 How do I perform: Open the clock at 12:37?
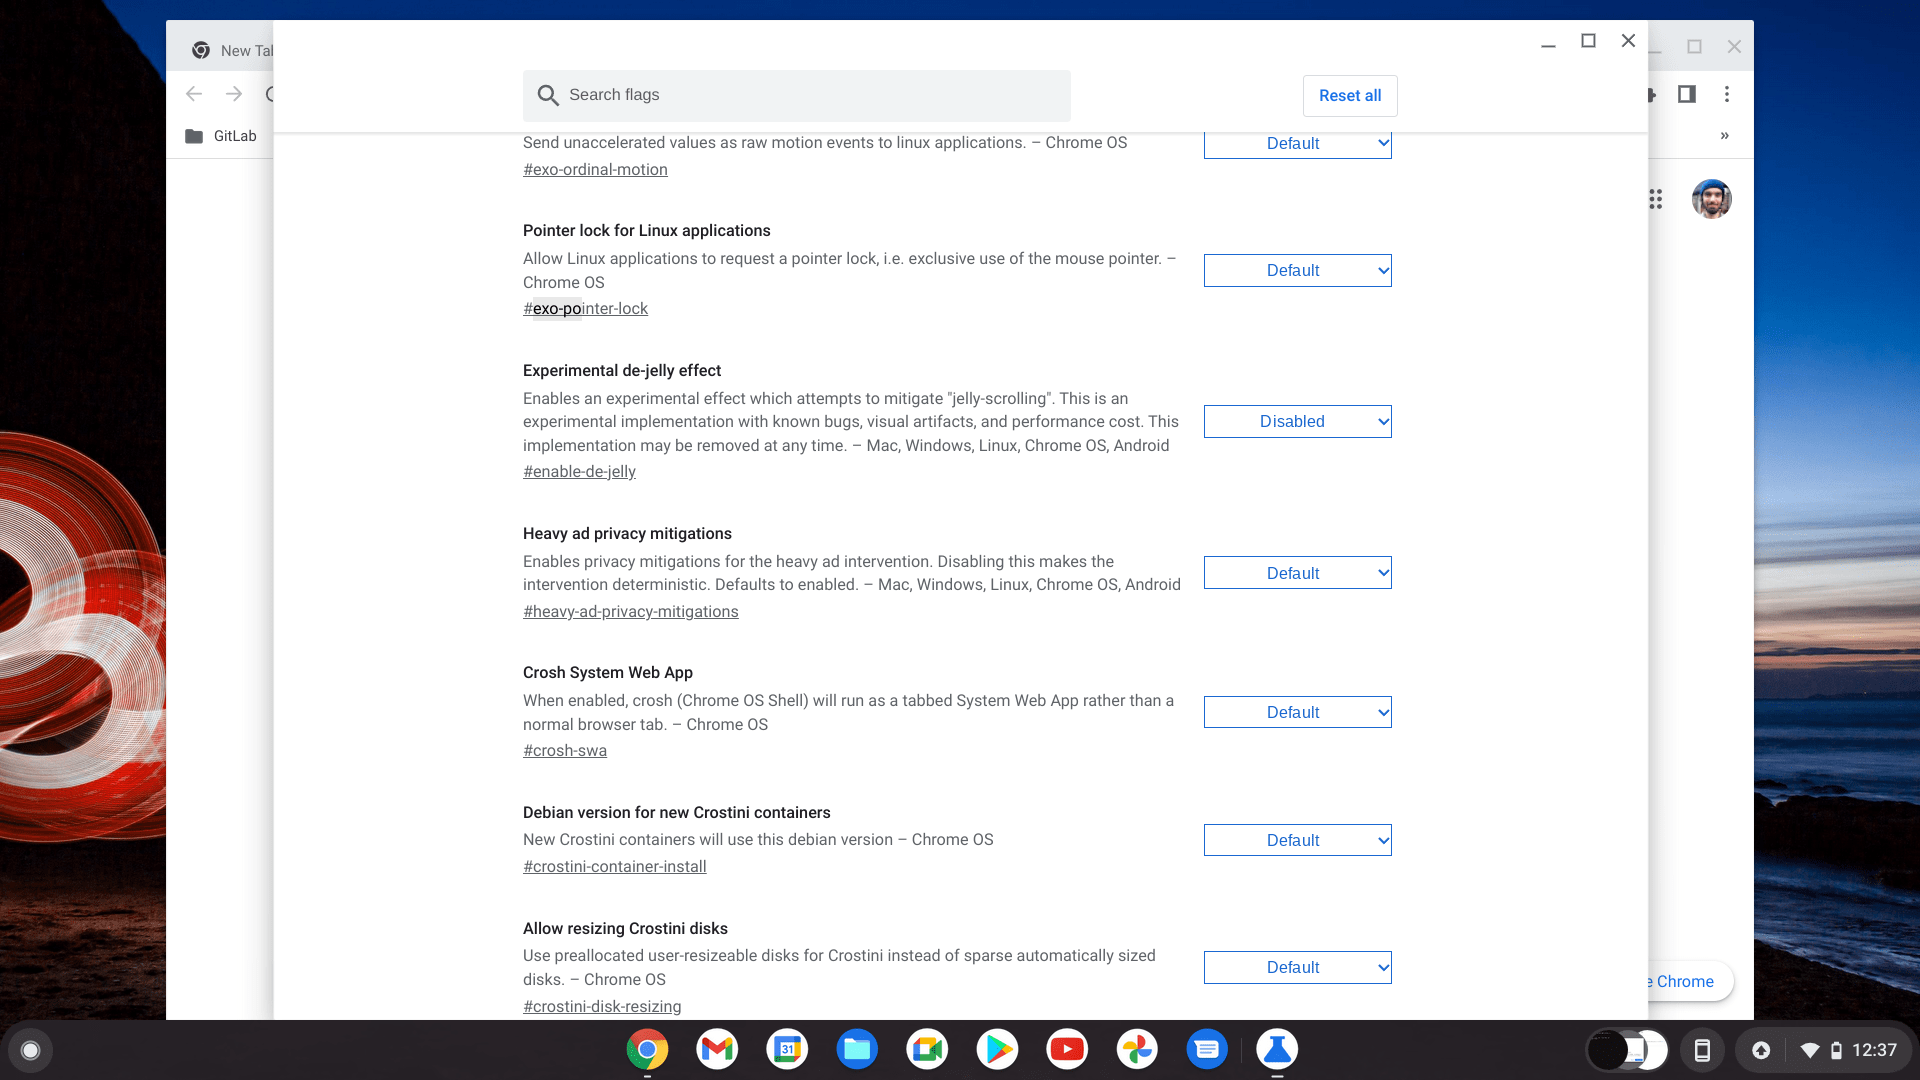coord(1874,1050)
